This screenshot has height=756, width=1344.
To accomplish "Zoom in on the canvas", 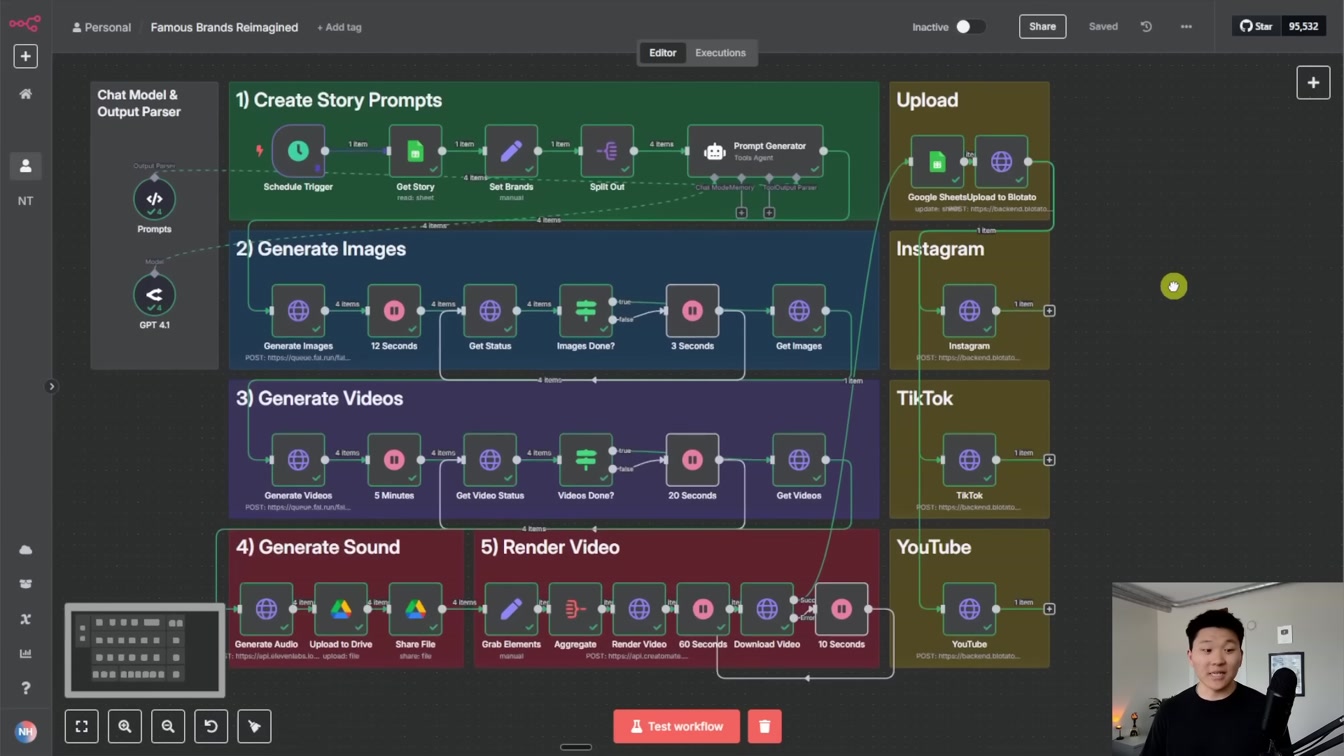I will 125,726.
